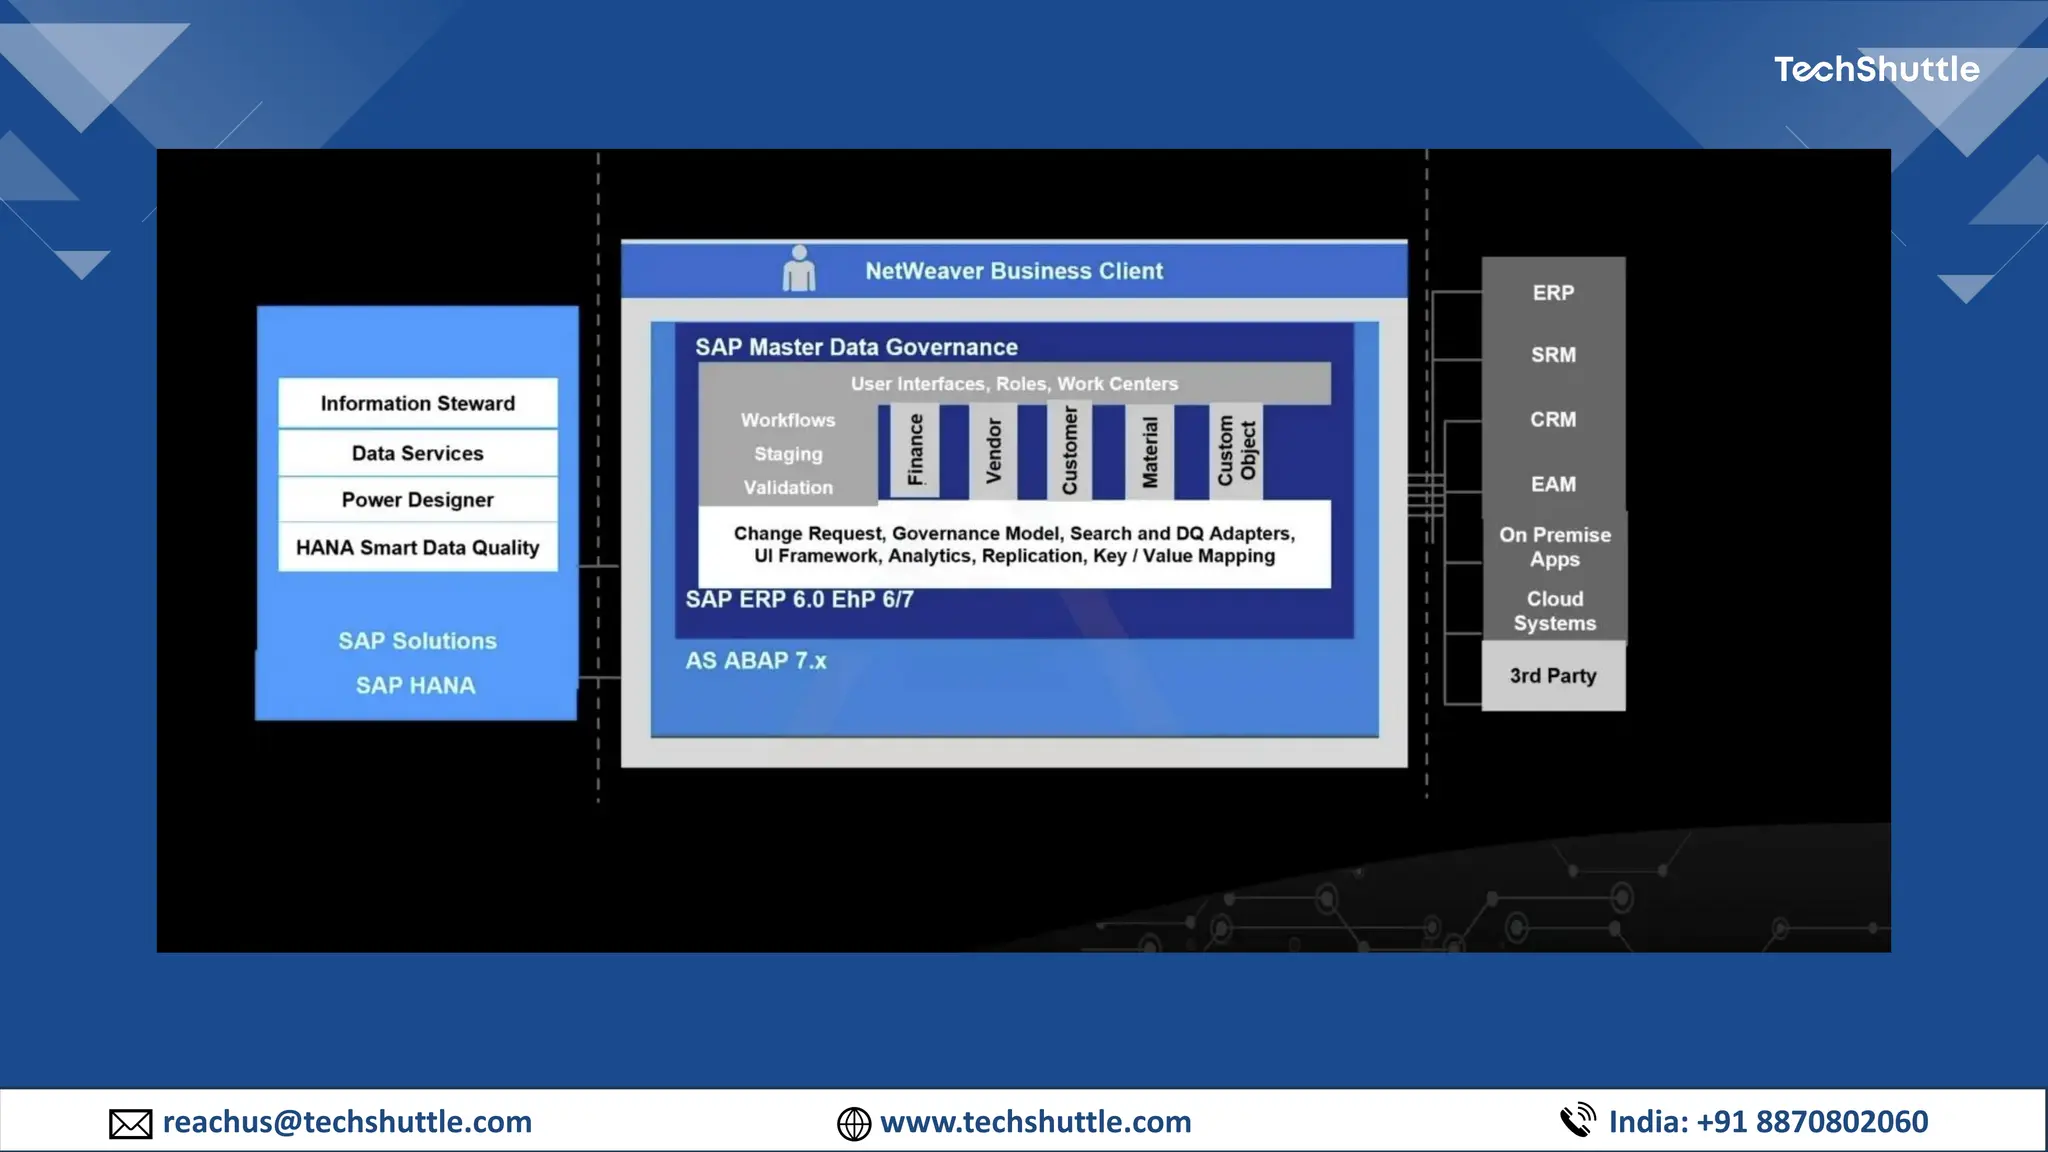Click the NetWeaver Business Client header
The height and width of the screenshot is (1152, 2048).
1014,270
